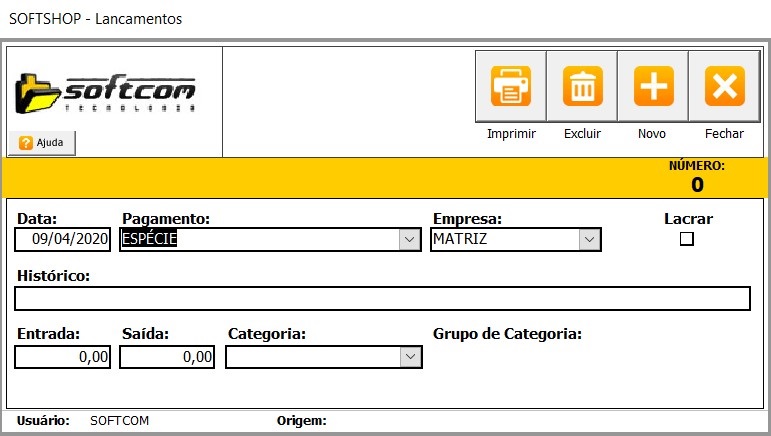Click the Excluir trash can icon
The image size is (771, 436).
click(582, 87)
